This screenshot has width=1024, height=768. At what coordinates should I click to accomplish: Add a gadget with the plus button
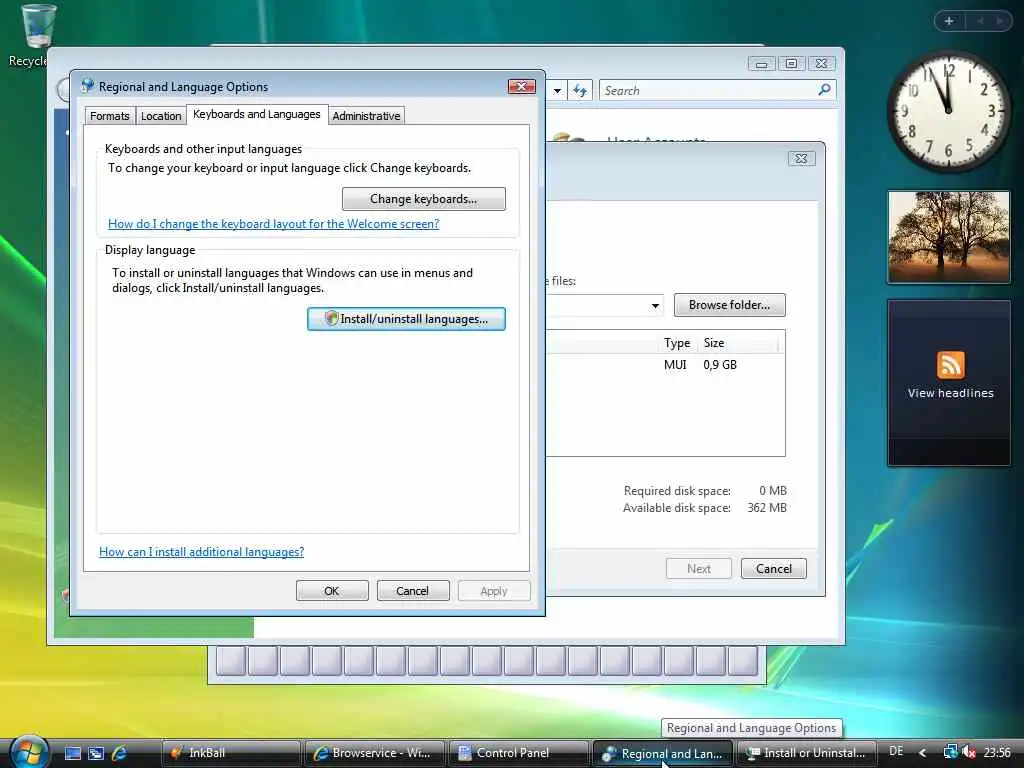click(949, 21)
